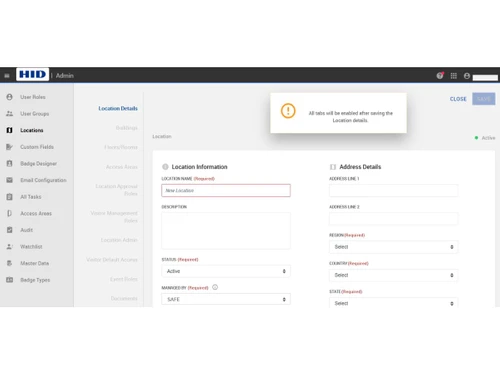Select the Event Roles tab
This screenshot has width=500, height=375.
point(124,279)
